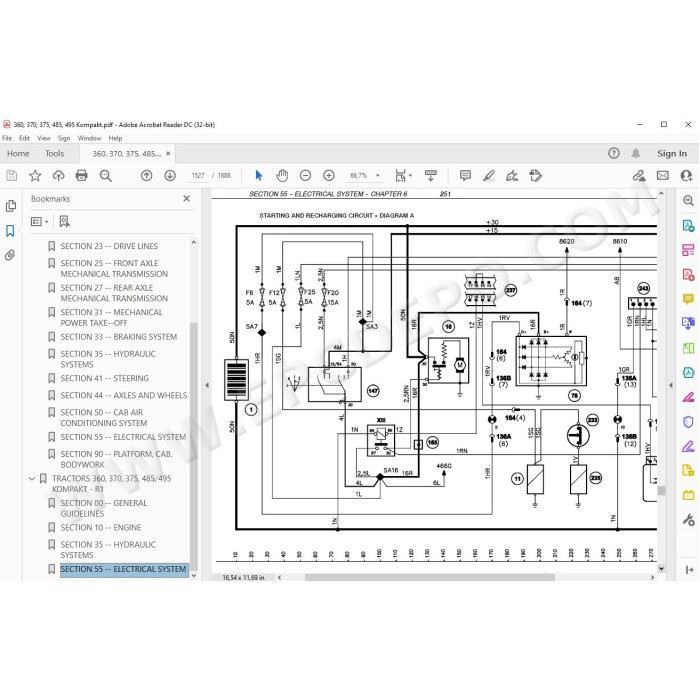Open SECTION 33 -- BRAKING SYSTEM bookmark

(119, 337)
